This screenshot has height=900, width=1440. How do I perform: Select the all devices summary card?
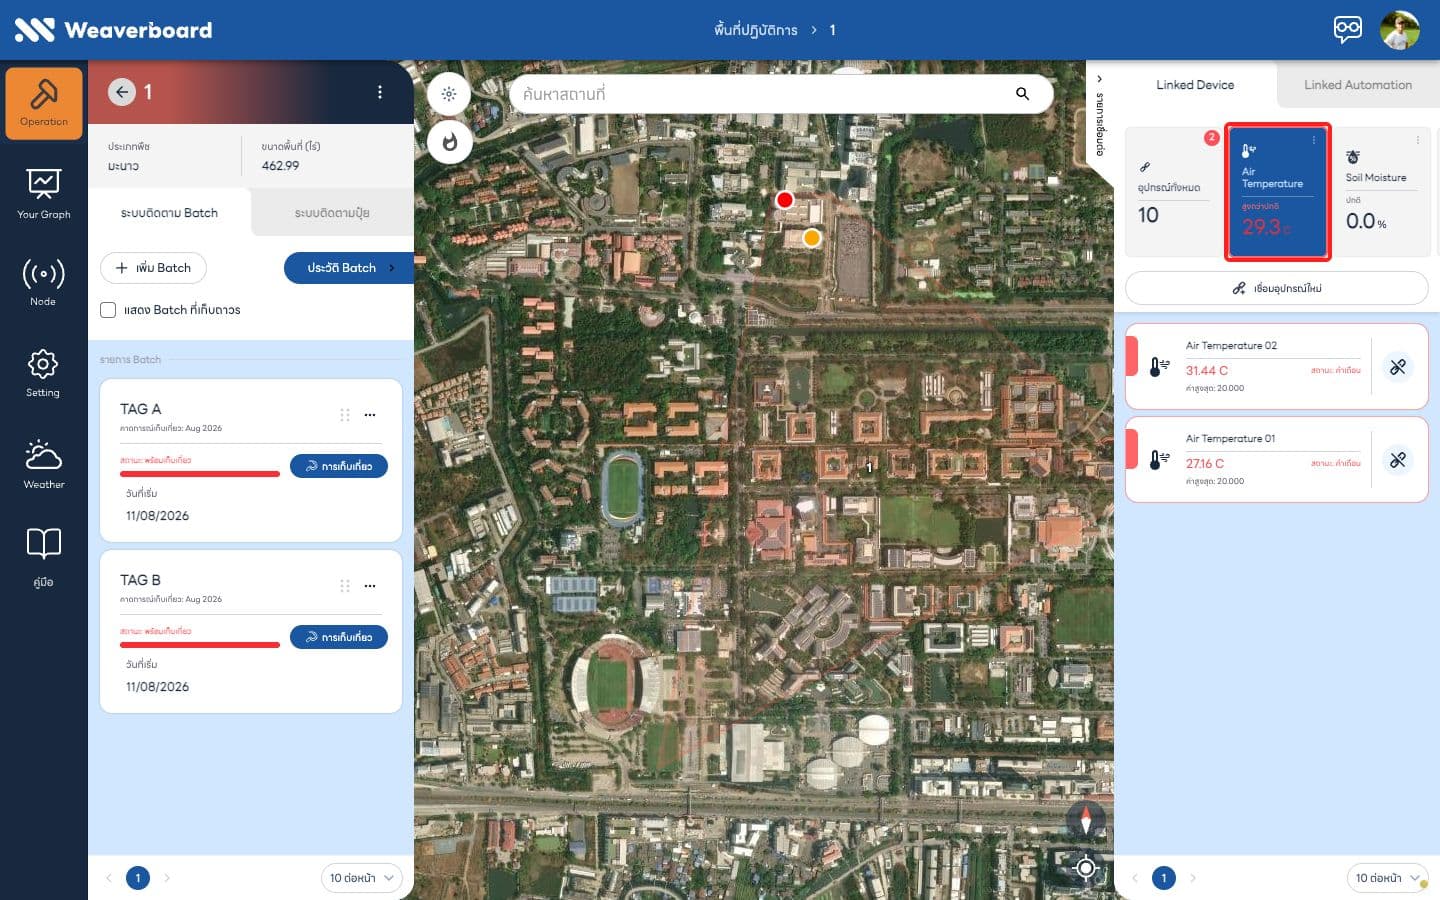click(1173, 192)
